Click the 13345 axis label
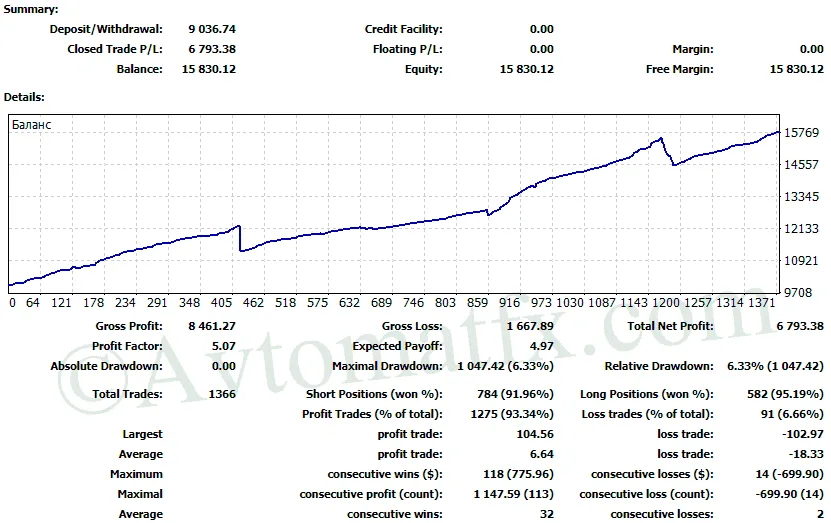831x523 pixels. (x=801, y=197)
